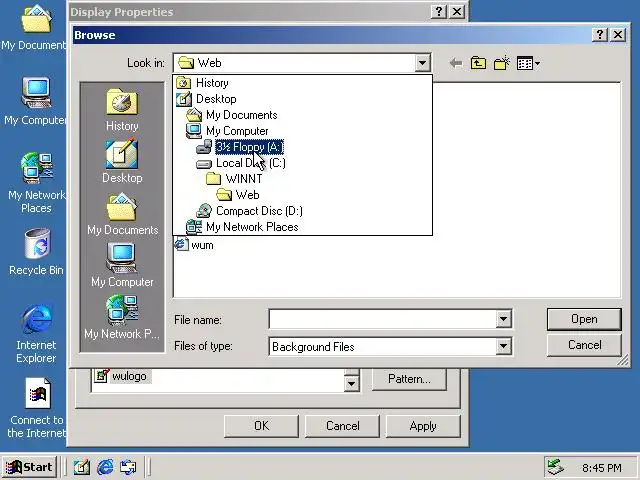
Task: Click the Pattern... button in Display Properties
Action: pyautogui.click(x=409, y=379)
